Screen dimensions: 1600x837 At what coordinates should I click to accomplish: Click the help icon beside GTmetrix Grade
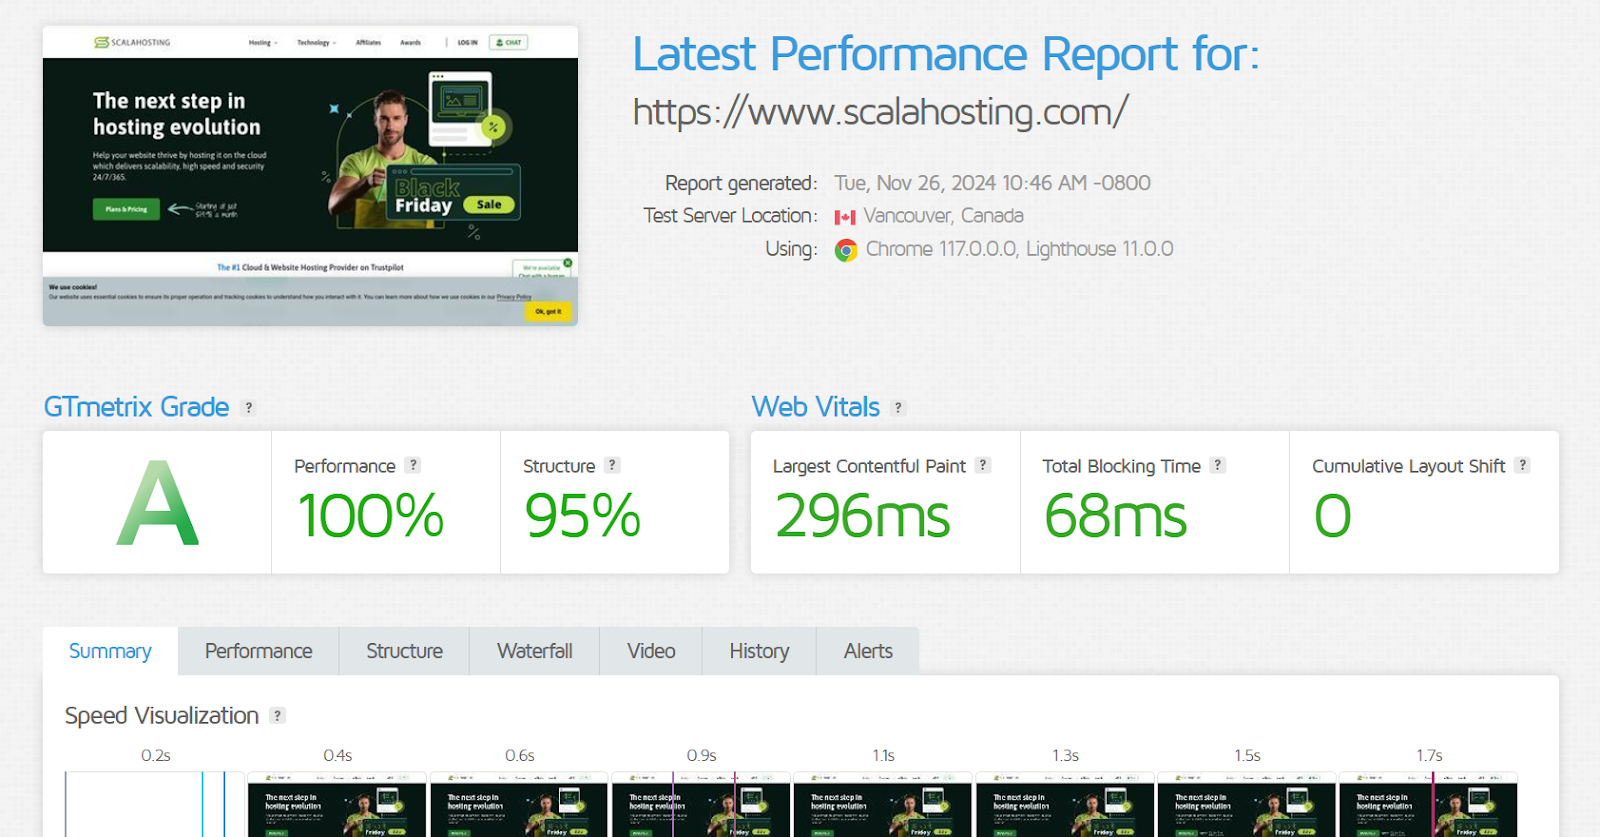tap(249, 408)
